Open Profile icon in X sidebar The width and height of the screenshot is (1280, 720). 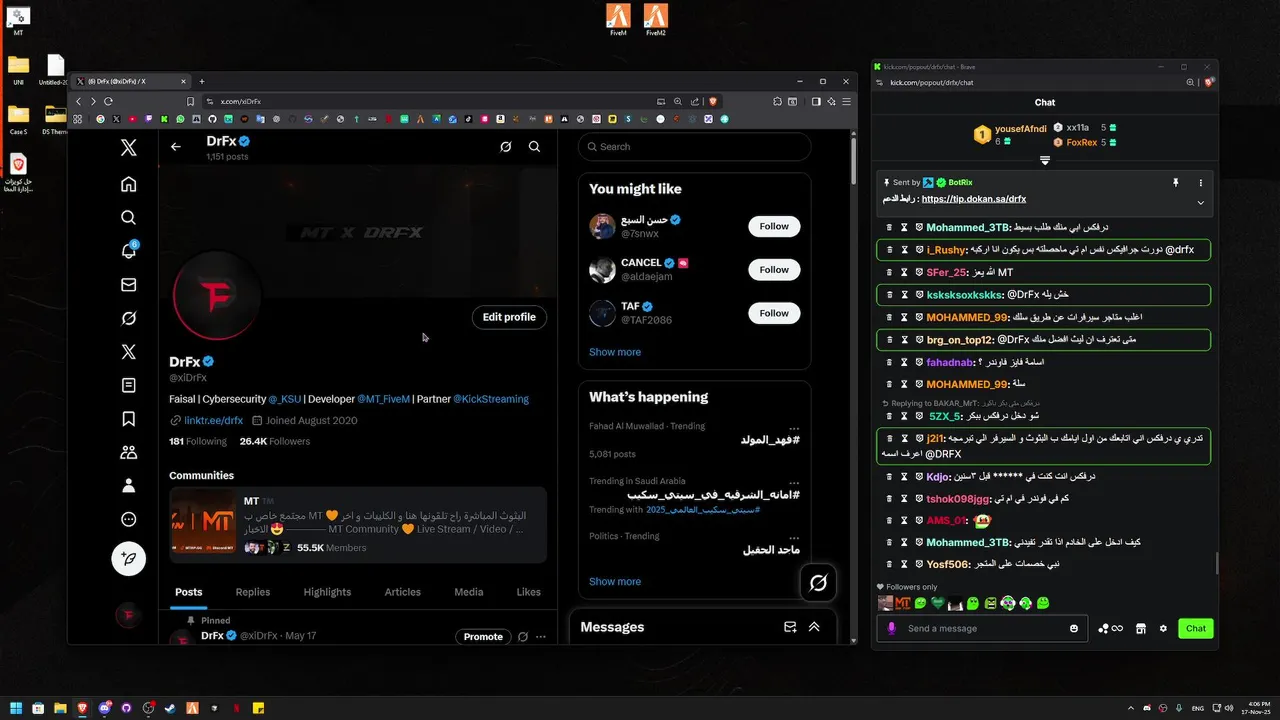pyautogui.click(x=128, y=486)
